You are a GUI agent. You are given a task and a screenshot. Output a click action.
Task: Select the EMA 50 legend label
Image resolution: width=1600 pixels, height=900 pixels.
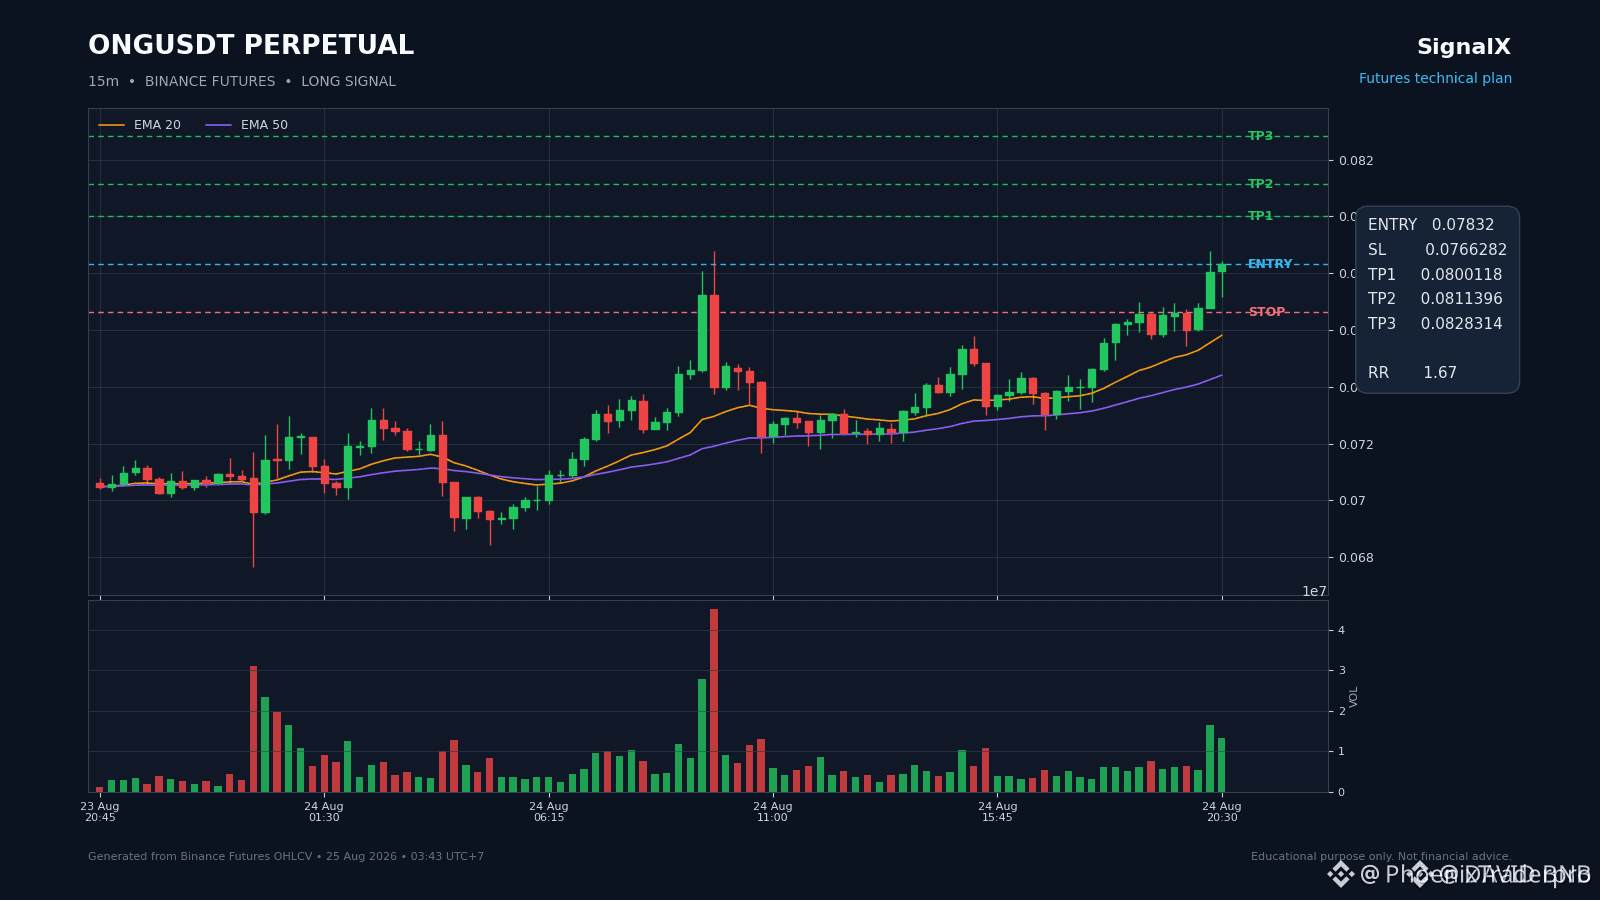click(x=264, y=125)
